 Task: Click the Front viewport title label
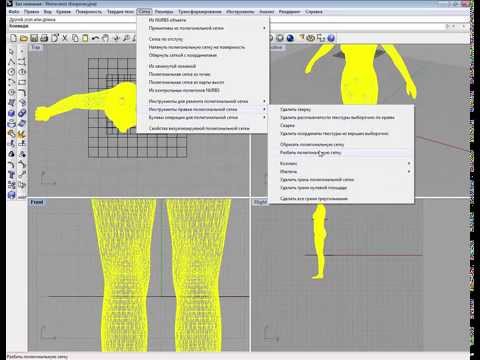pos(37,202)
